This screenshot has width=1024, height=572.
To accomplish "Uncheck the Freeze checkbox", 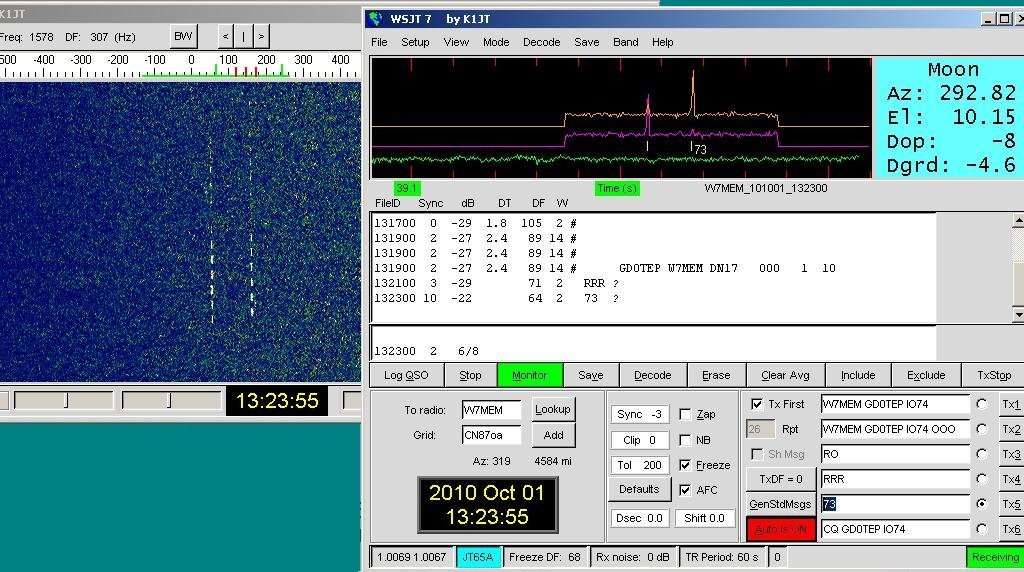I will (x=685, y=465).
